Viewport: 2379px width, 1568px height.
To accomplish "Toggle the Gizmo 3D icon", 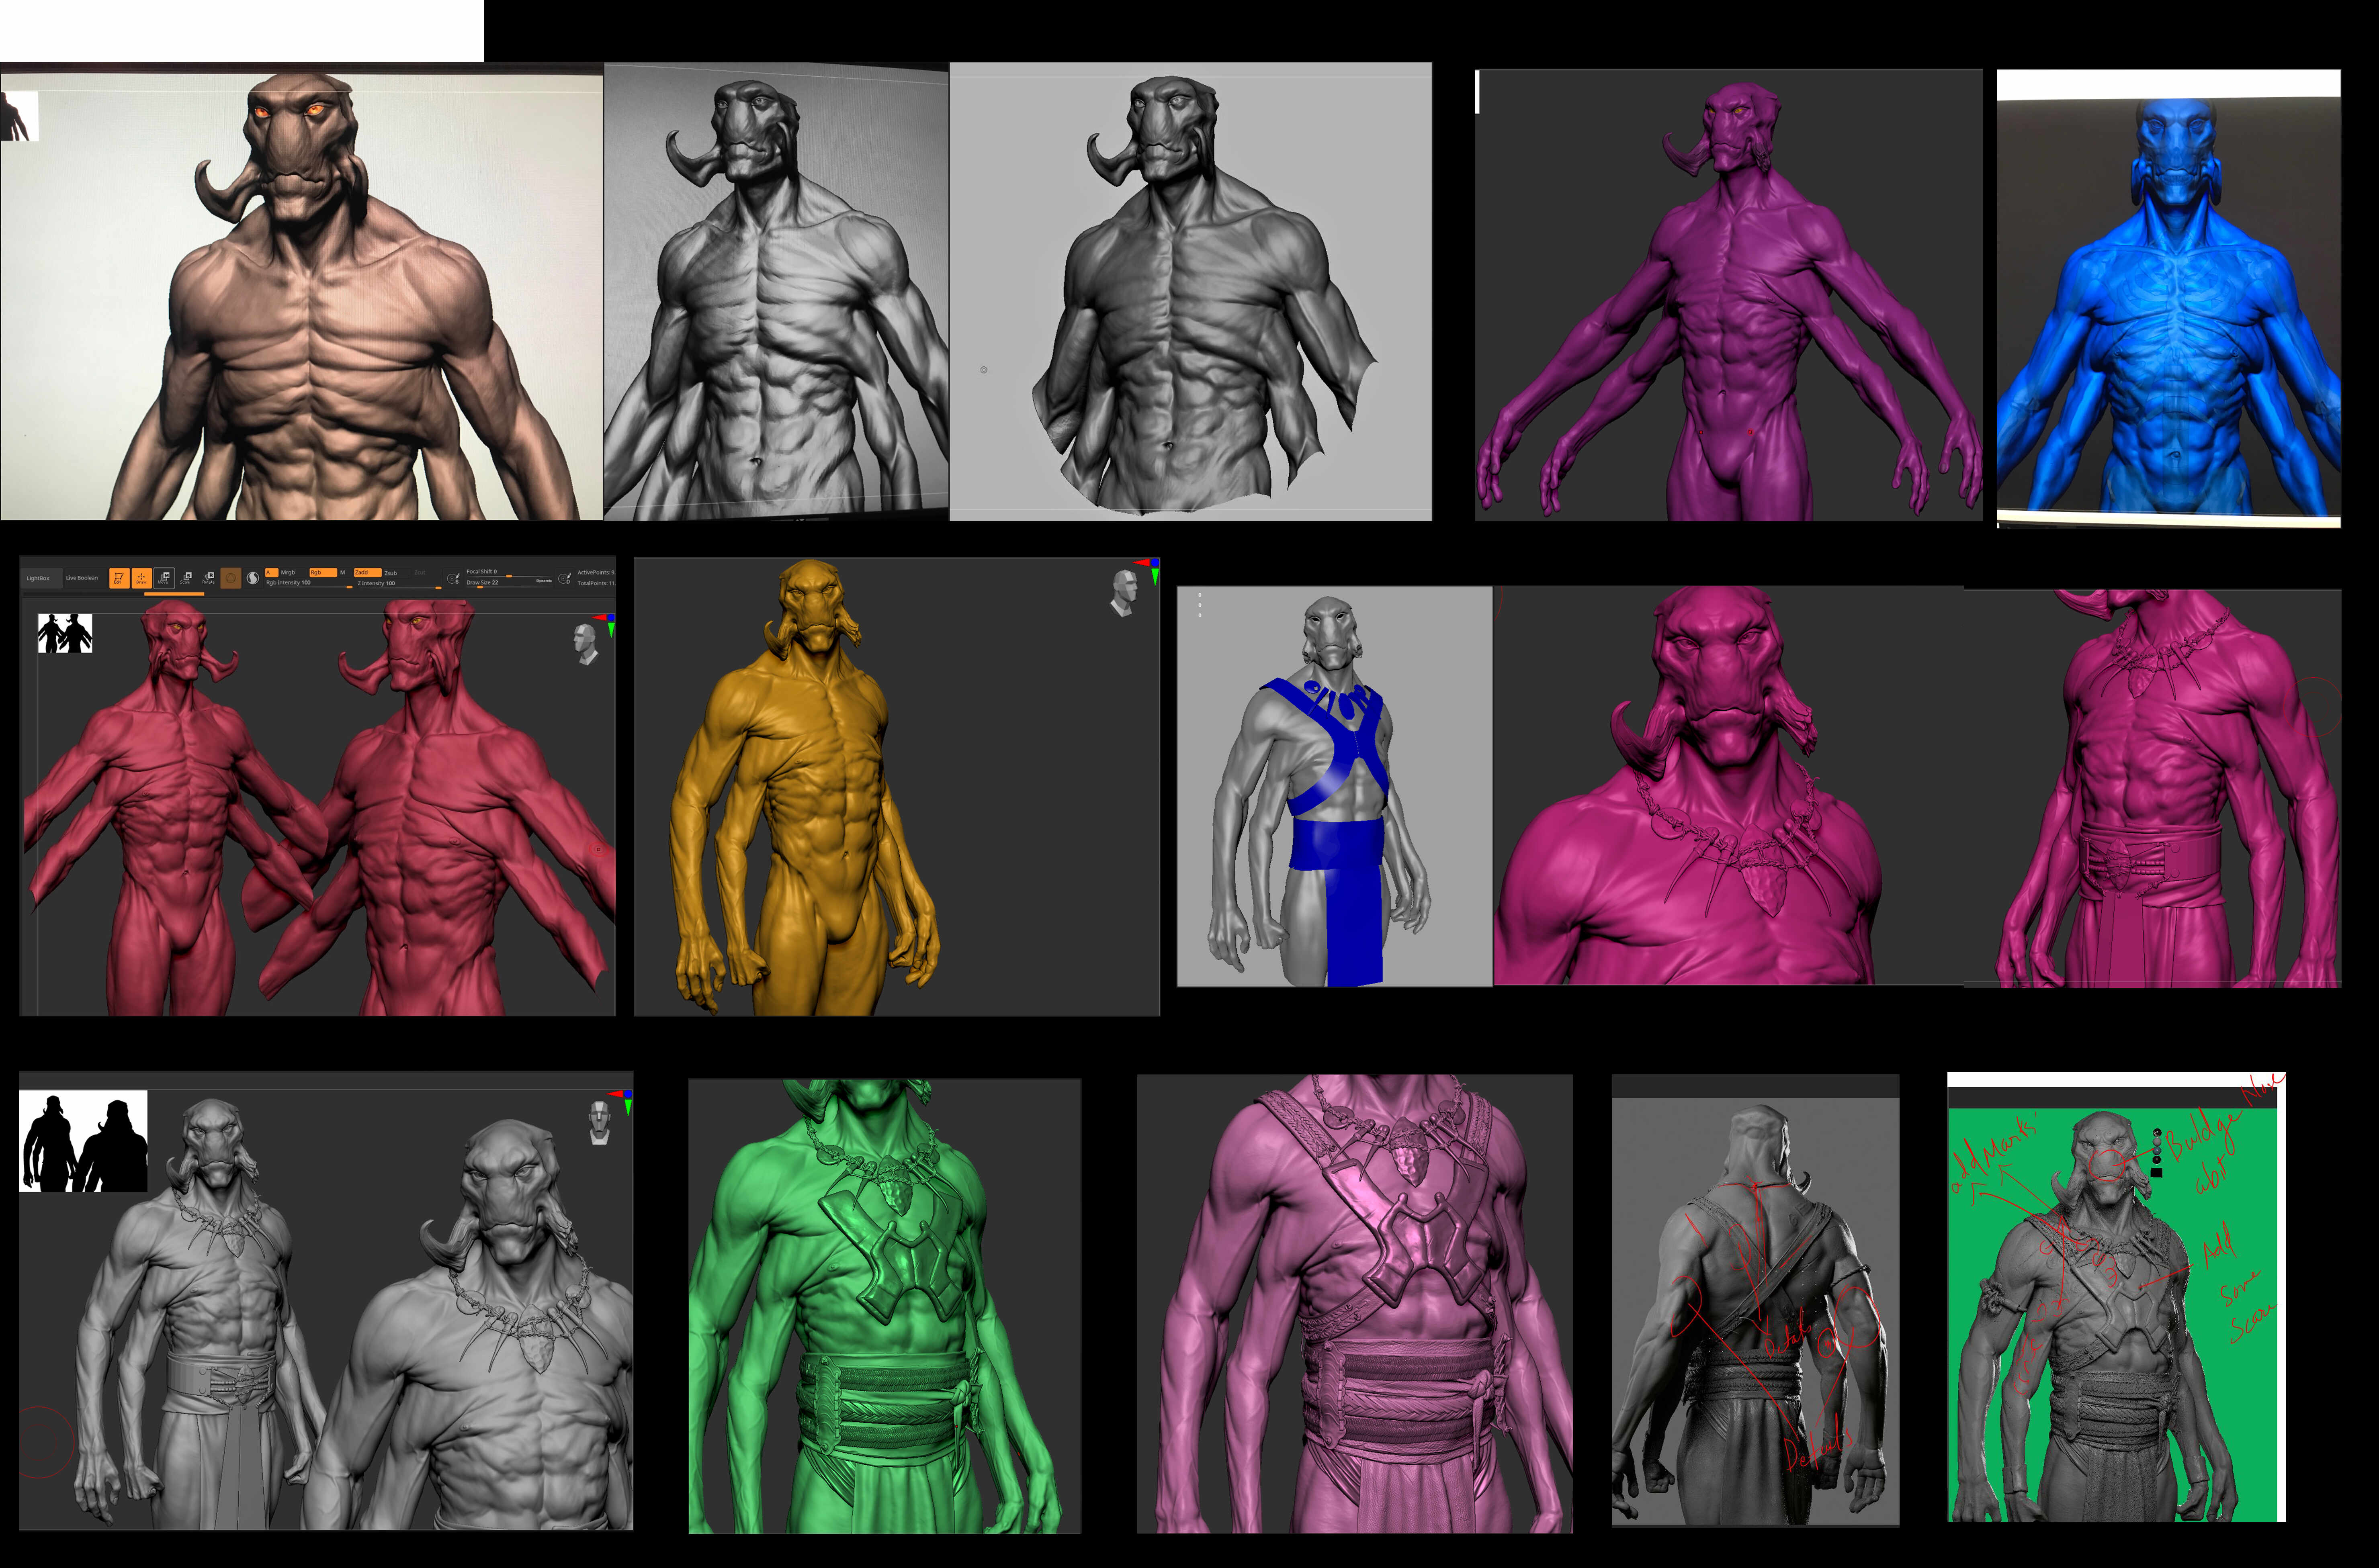I will [231, 578].
